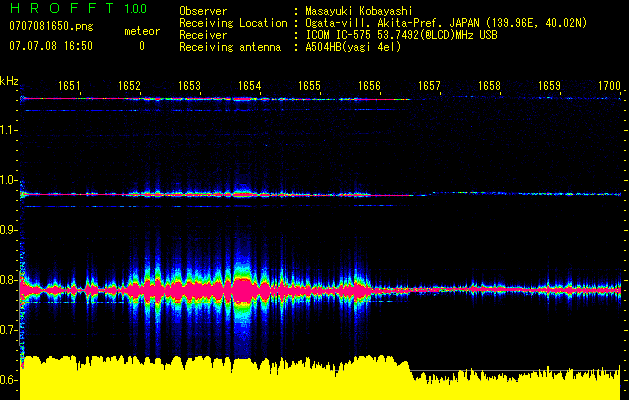Viewport: 629px width, 400px height.
Task: Click the HROFFT 1.0.0 title text
Action: tap(78, 8)
